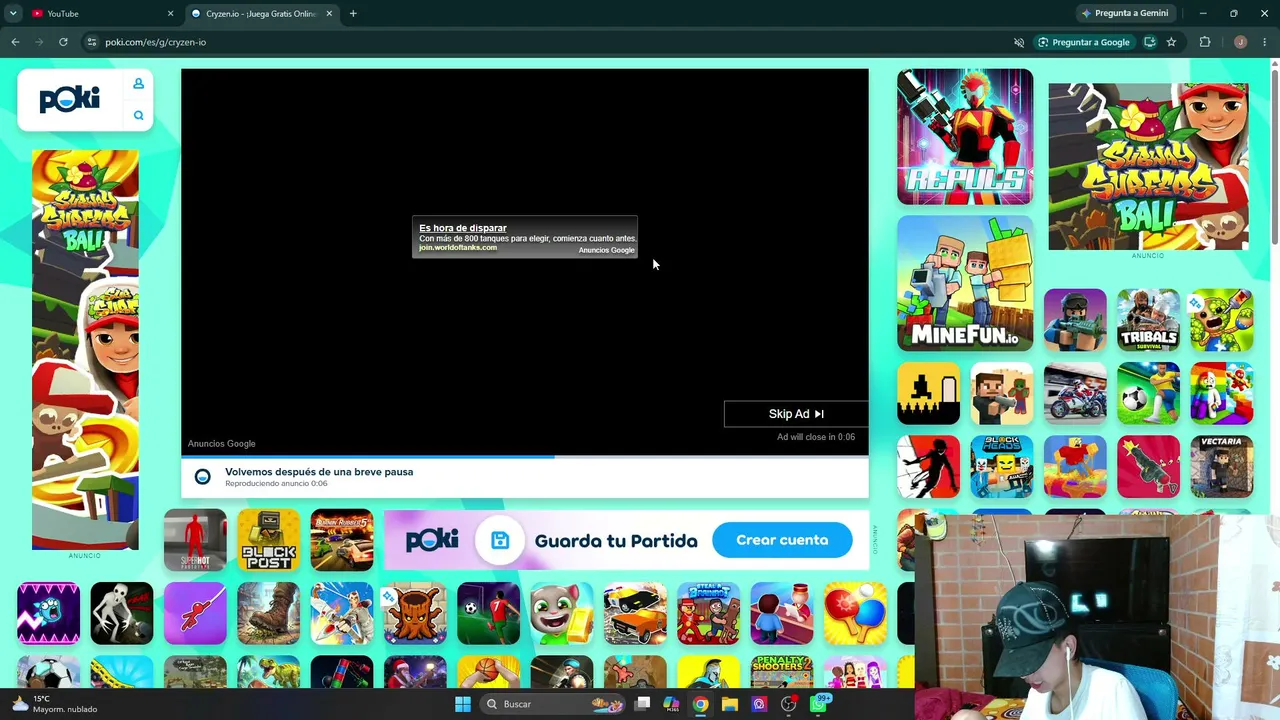This screenshot has width=1280, height=720.
Task: Switch to the YouTube tab
Action: pos(101,14)
